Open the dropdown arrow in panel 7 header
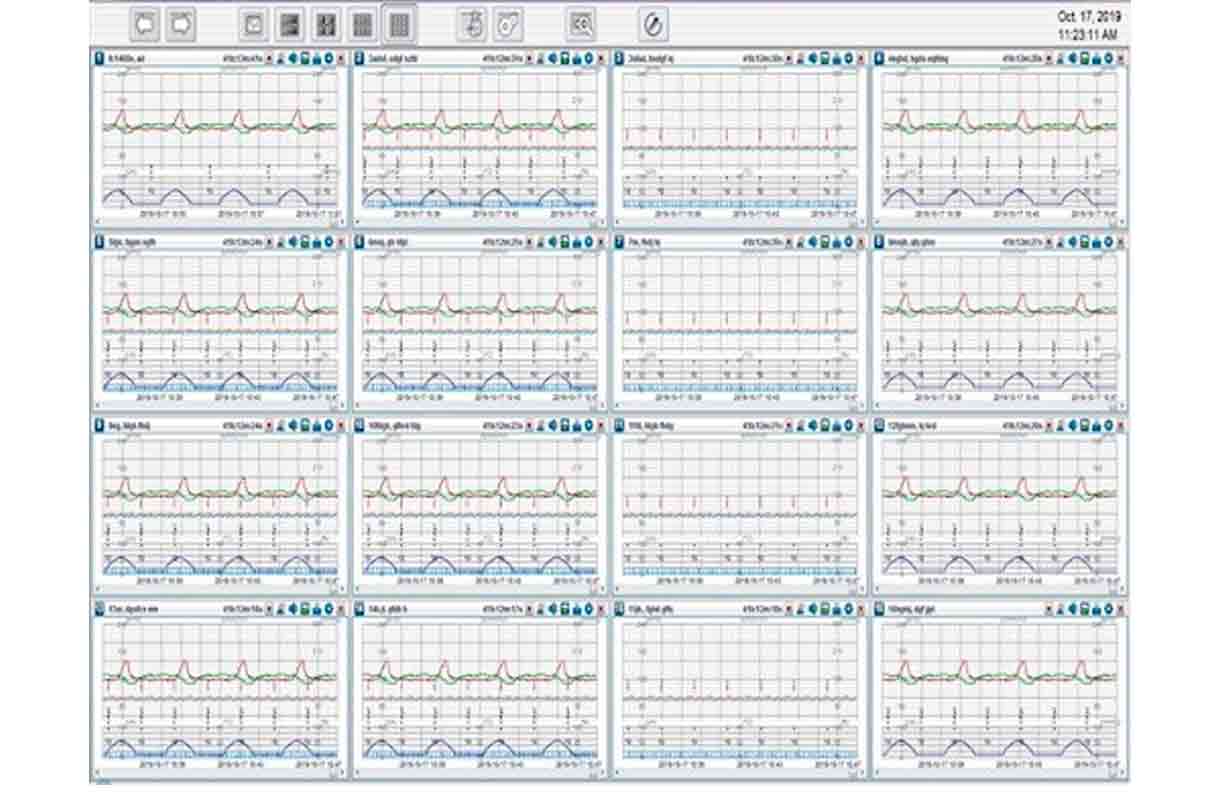The image size is (1220, 812). (790, 241)
